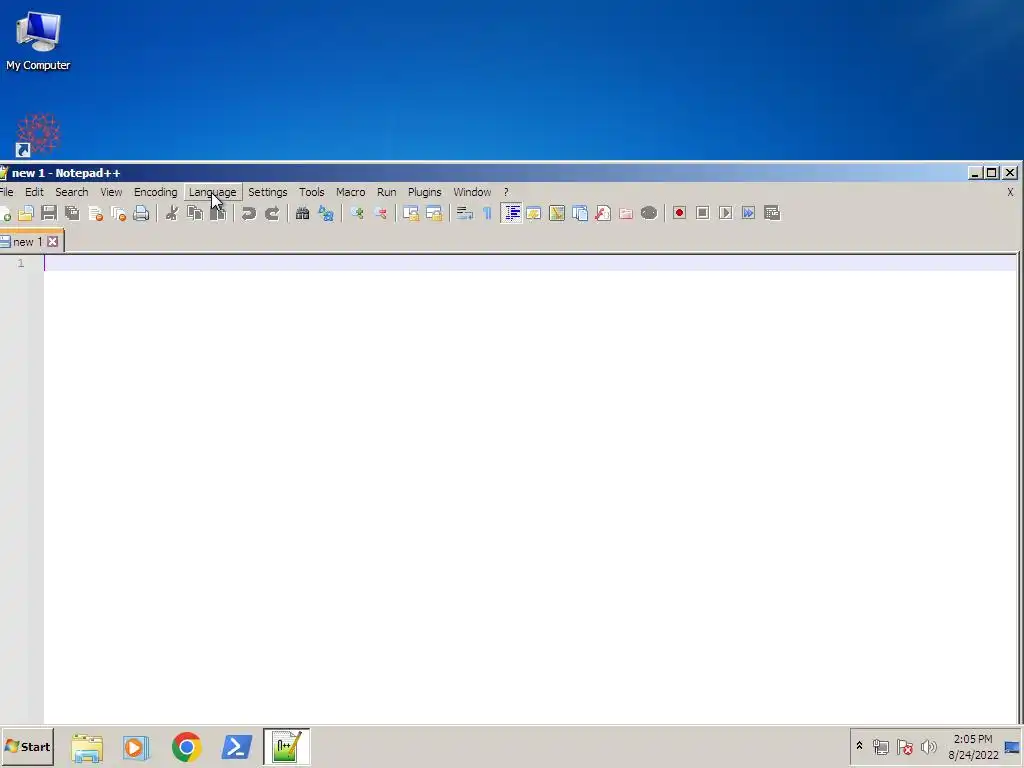Click the Notepad++ taskbar button
1024x768 pixels.
point(287,746)
